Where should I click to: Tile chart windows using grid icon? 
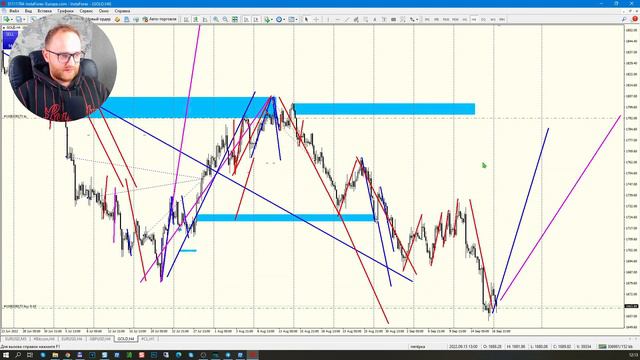point(235,19)
